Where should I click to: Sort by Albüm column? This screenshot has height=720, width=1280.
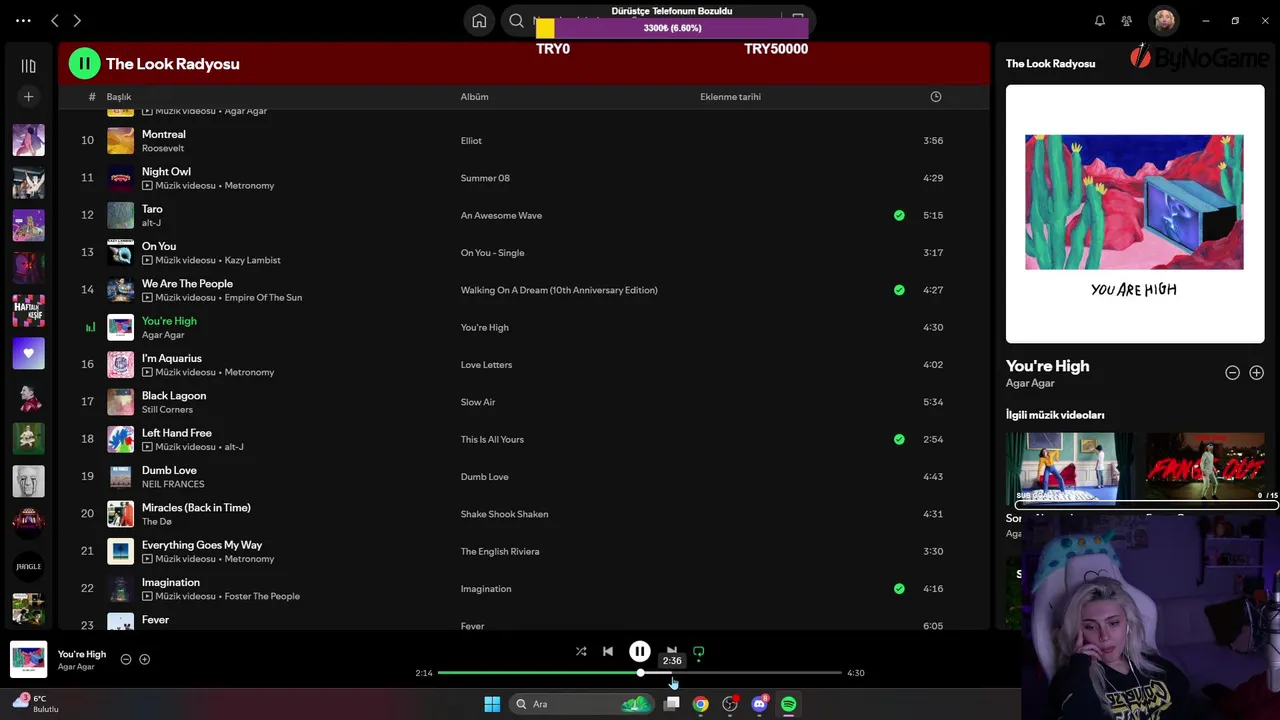[x=474, y=97]
